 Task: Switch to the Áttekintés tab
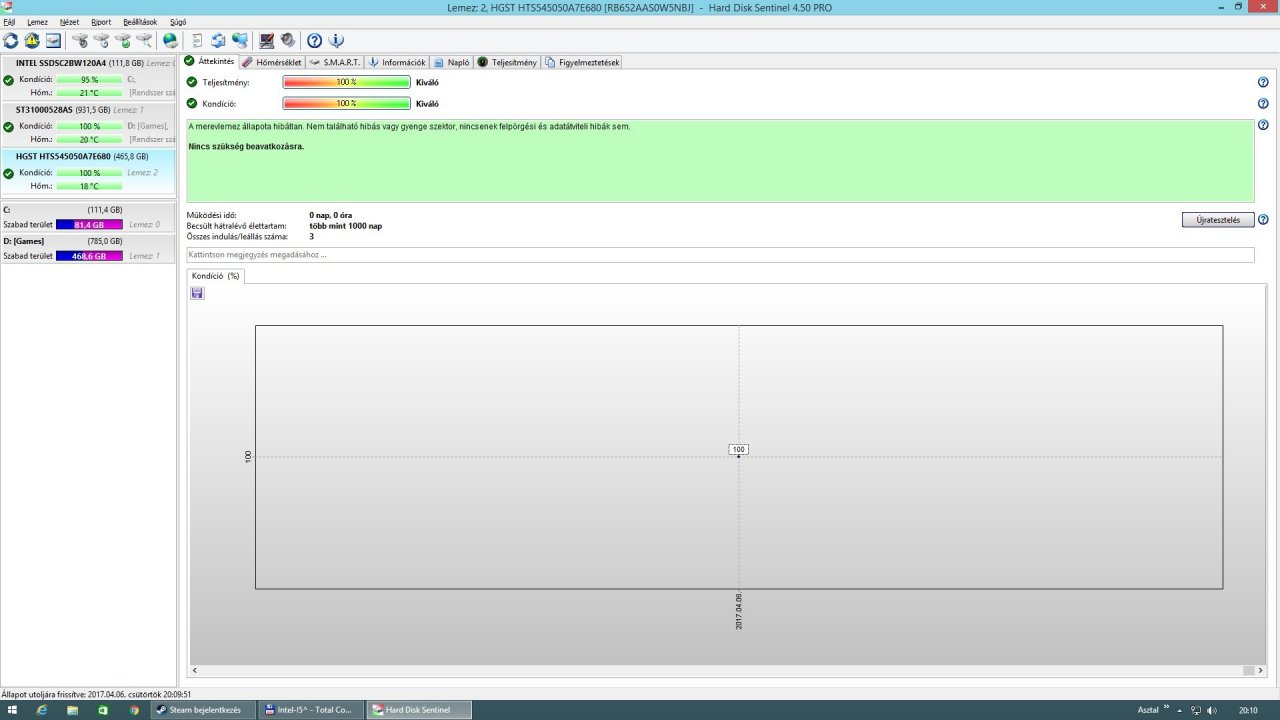[209, 61]
